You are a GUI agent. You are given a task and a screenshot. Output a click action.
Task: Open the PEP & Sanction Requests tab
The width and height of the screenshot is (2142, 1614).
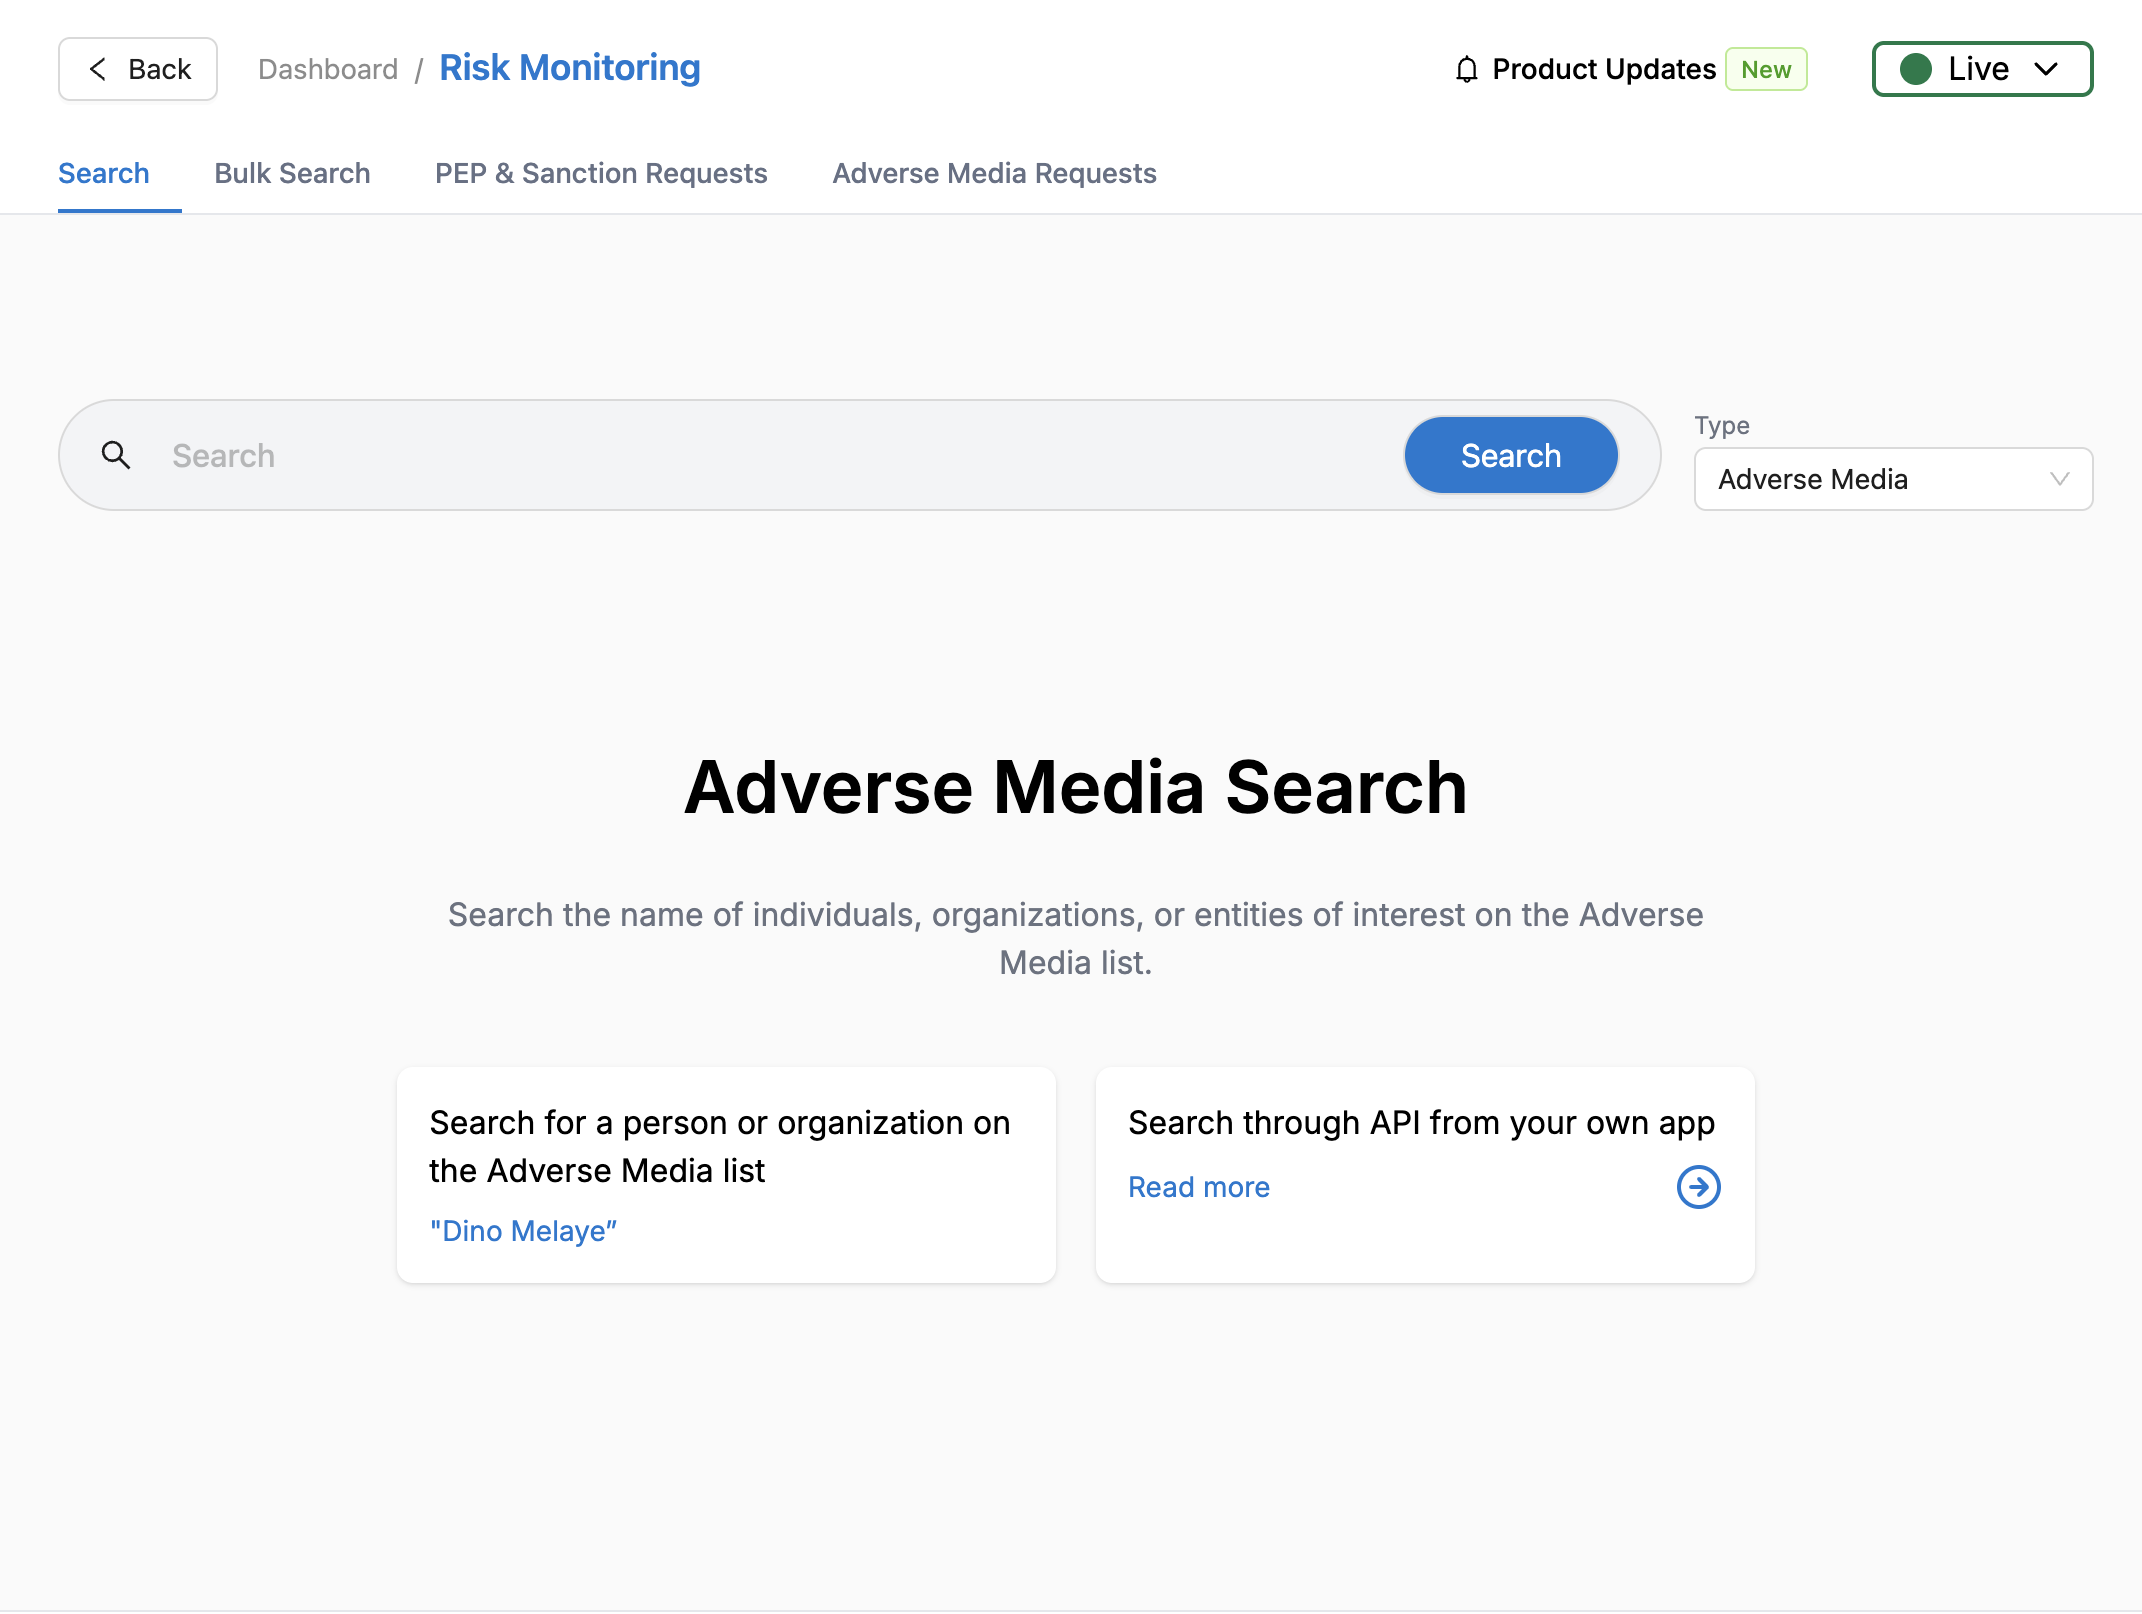(600, 173)
